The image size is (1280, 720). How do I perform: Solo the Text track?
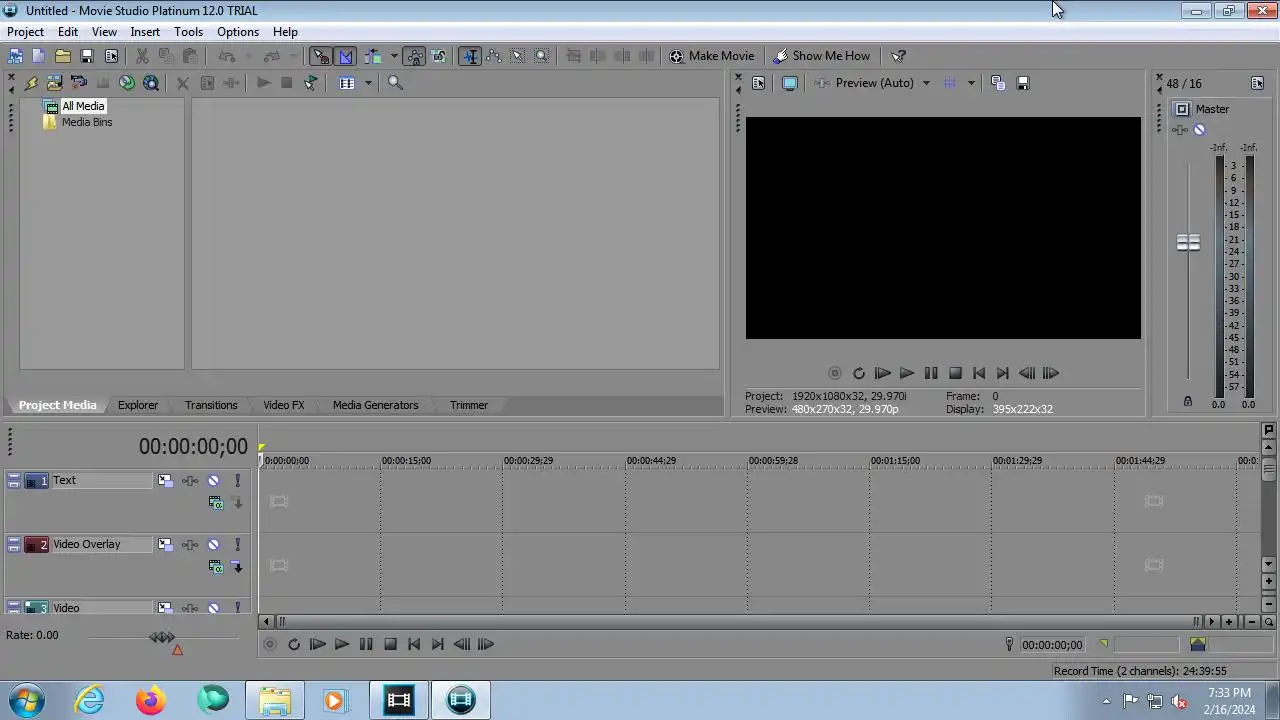pos(237,481)
